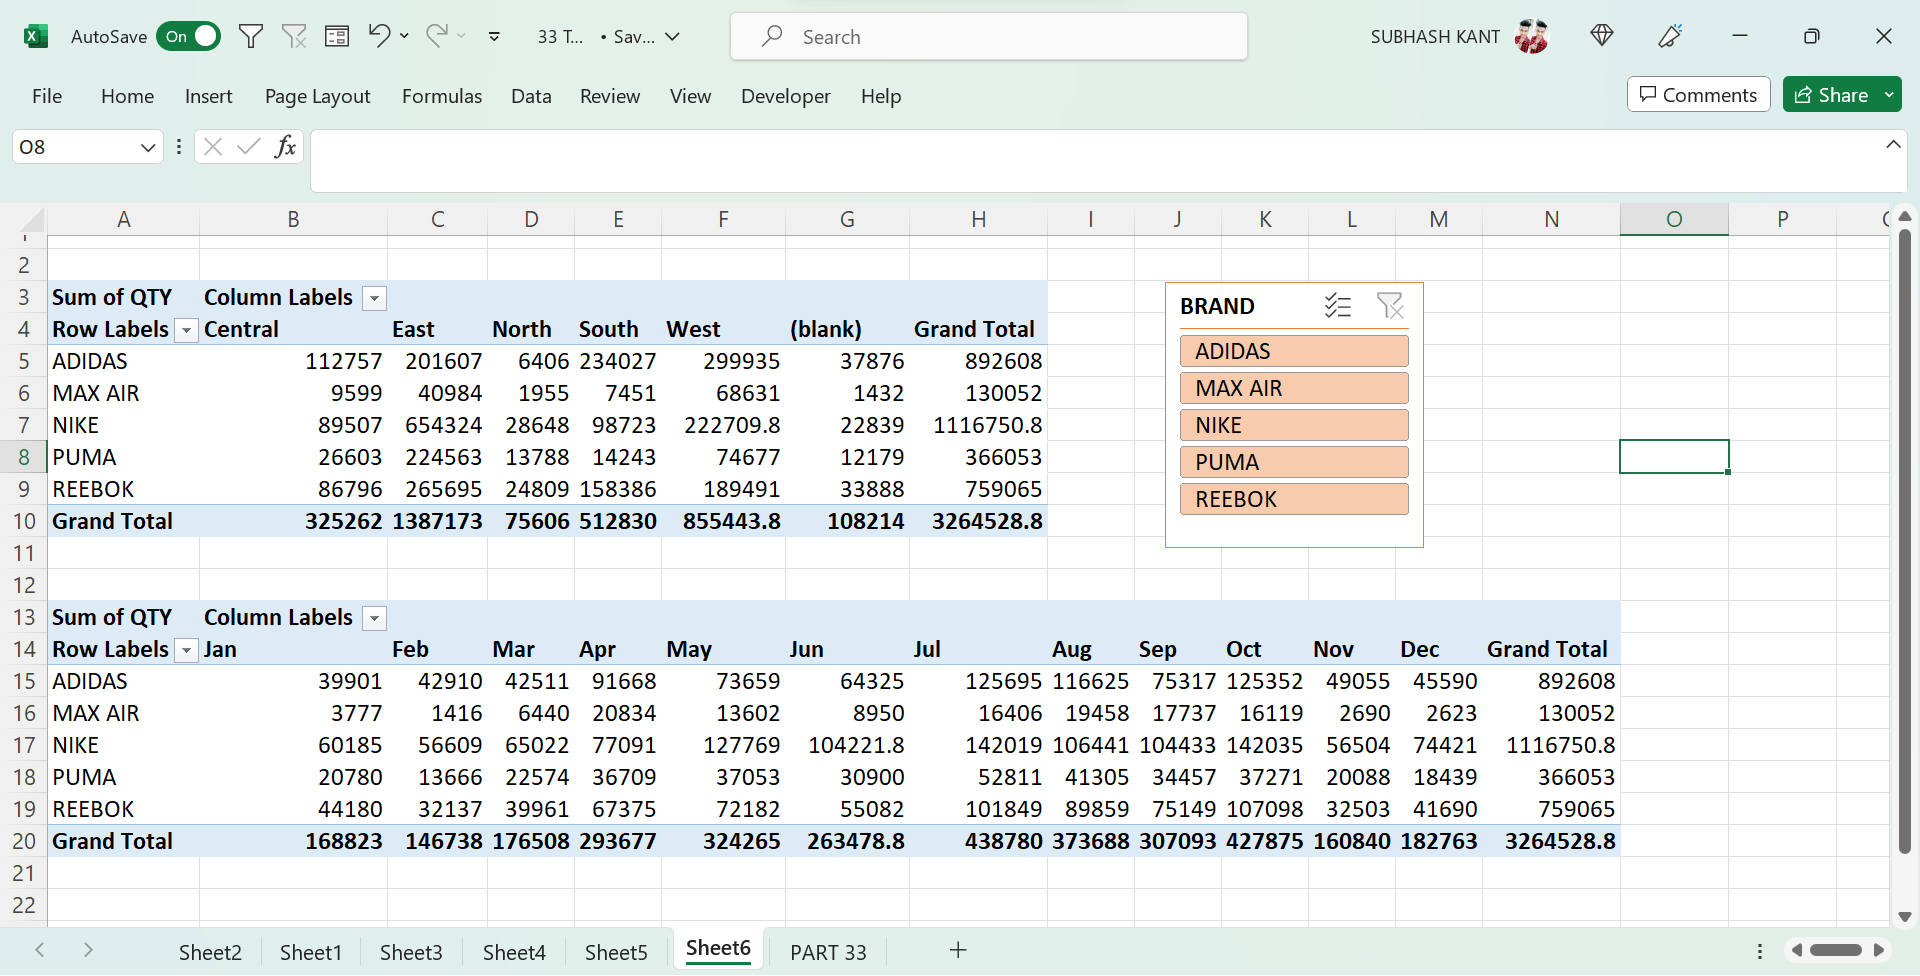Click the diamond premium icon in the title bar

(1602, 36)
